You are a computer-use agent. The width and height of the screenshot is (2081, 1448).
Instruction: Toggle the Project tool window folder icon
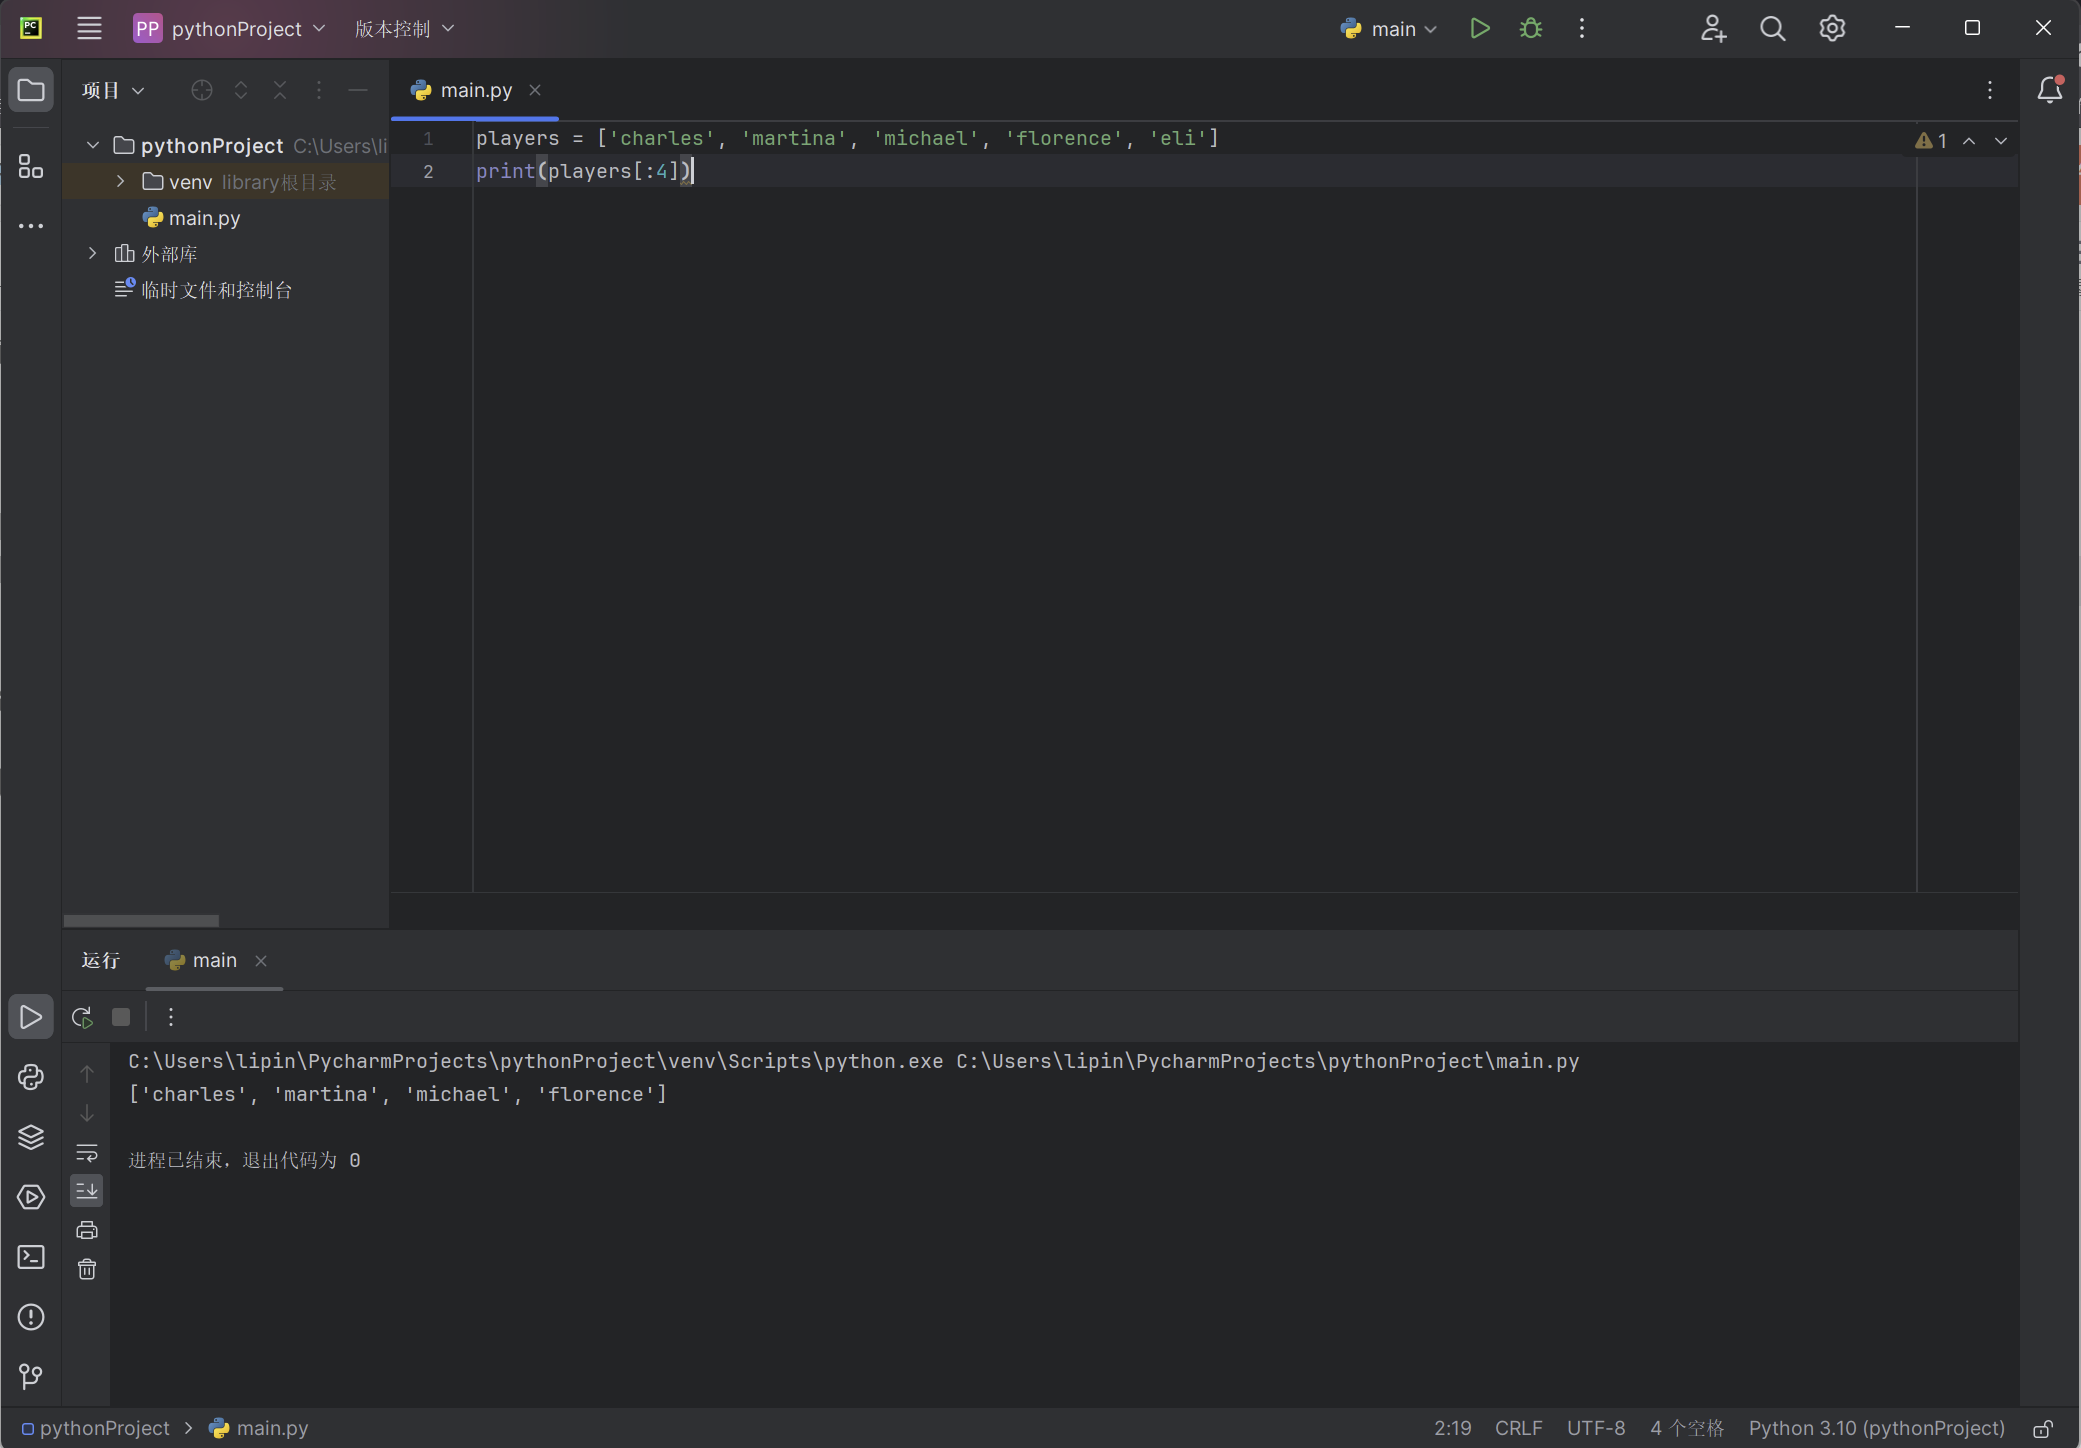pos(31,90)
